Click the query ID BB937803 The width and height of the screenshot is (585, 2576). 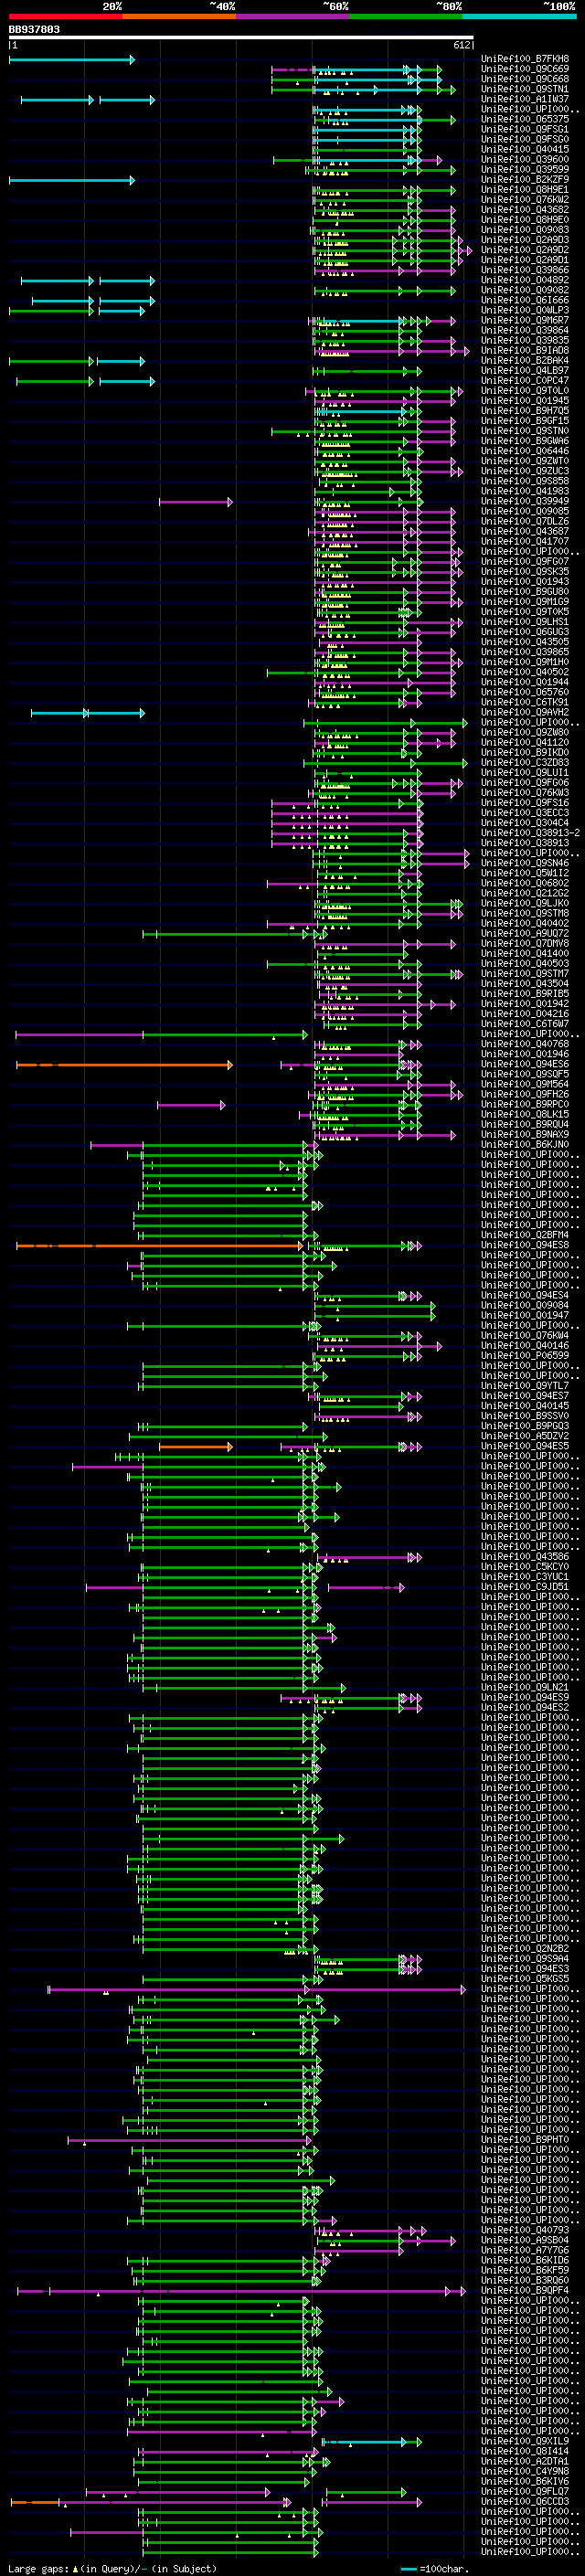point(34,30)
